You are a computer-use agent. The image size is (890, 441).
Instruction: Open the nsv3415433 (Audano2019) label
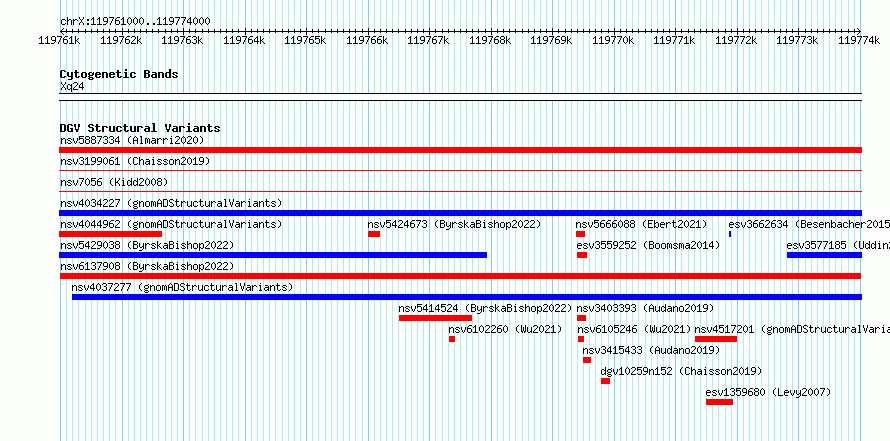(x=651, y=350)
